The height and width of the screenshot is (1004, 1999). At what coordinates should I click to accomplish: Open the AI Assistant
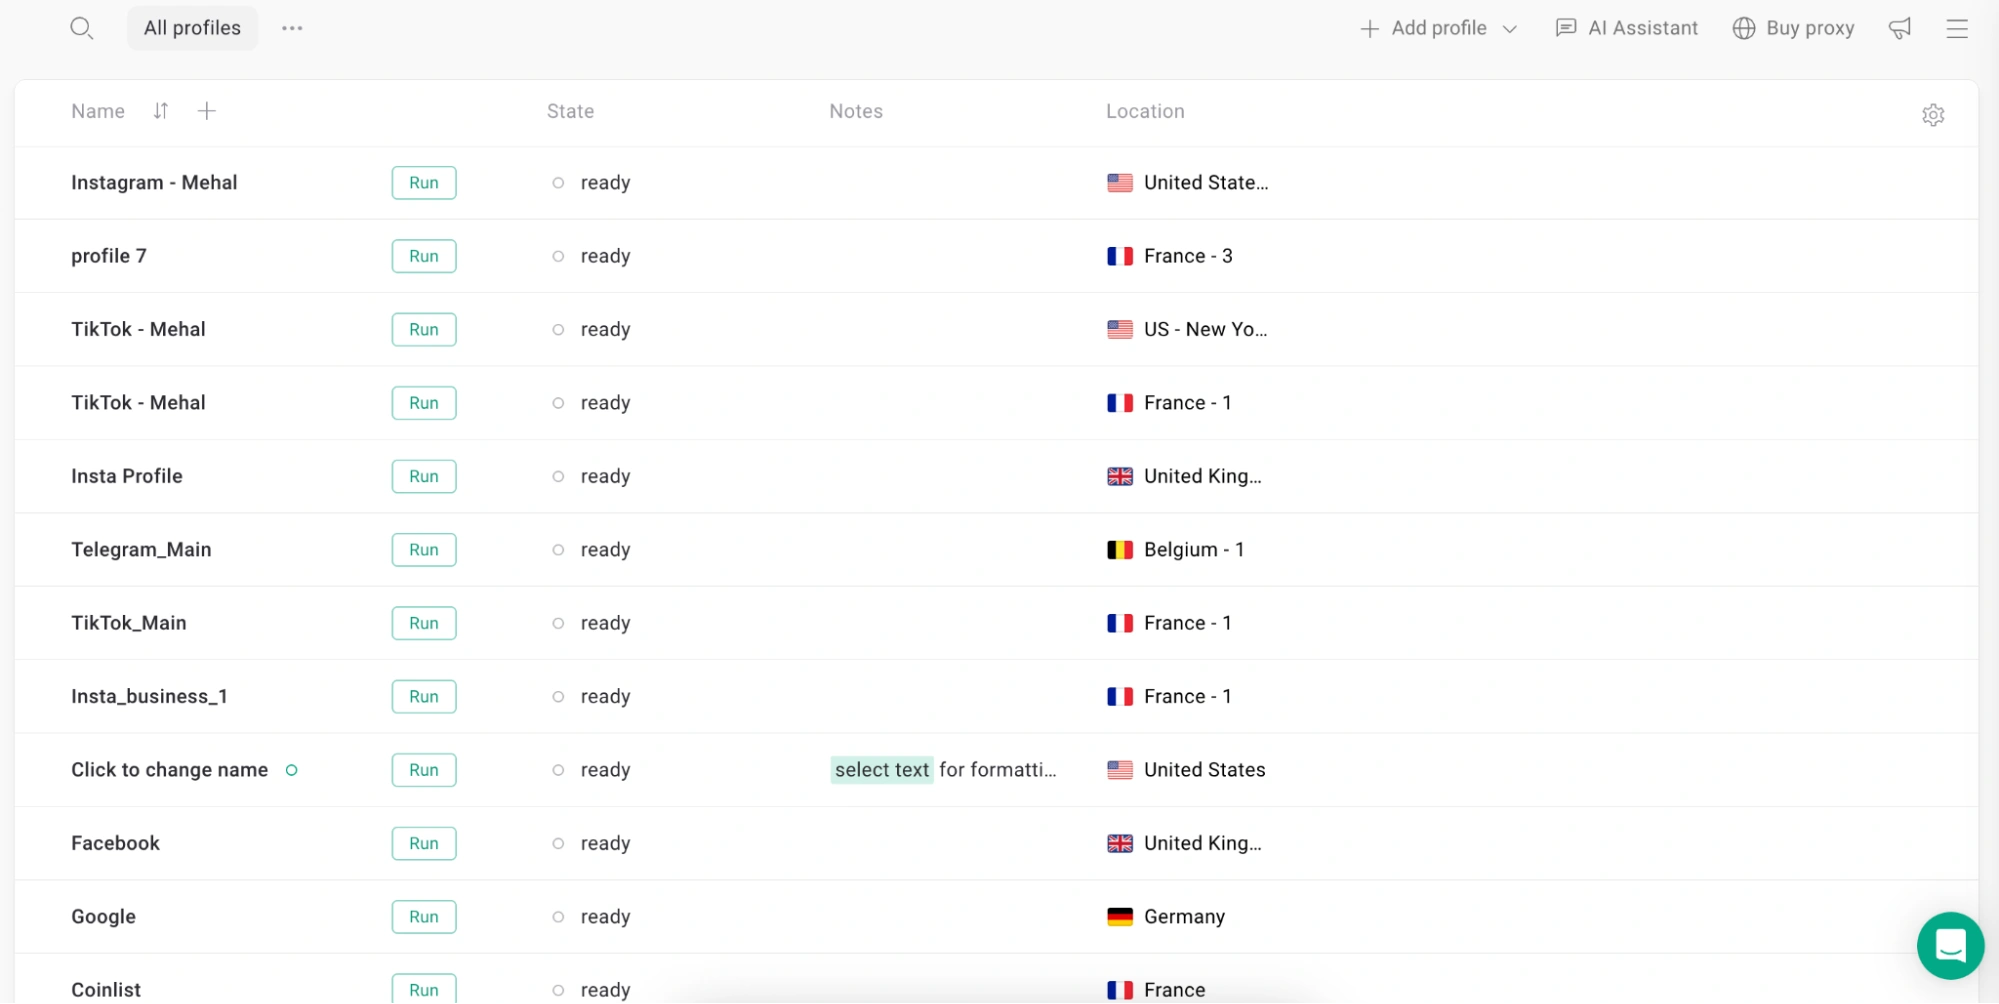[1626, 28]
